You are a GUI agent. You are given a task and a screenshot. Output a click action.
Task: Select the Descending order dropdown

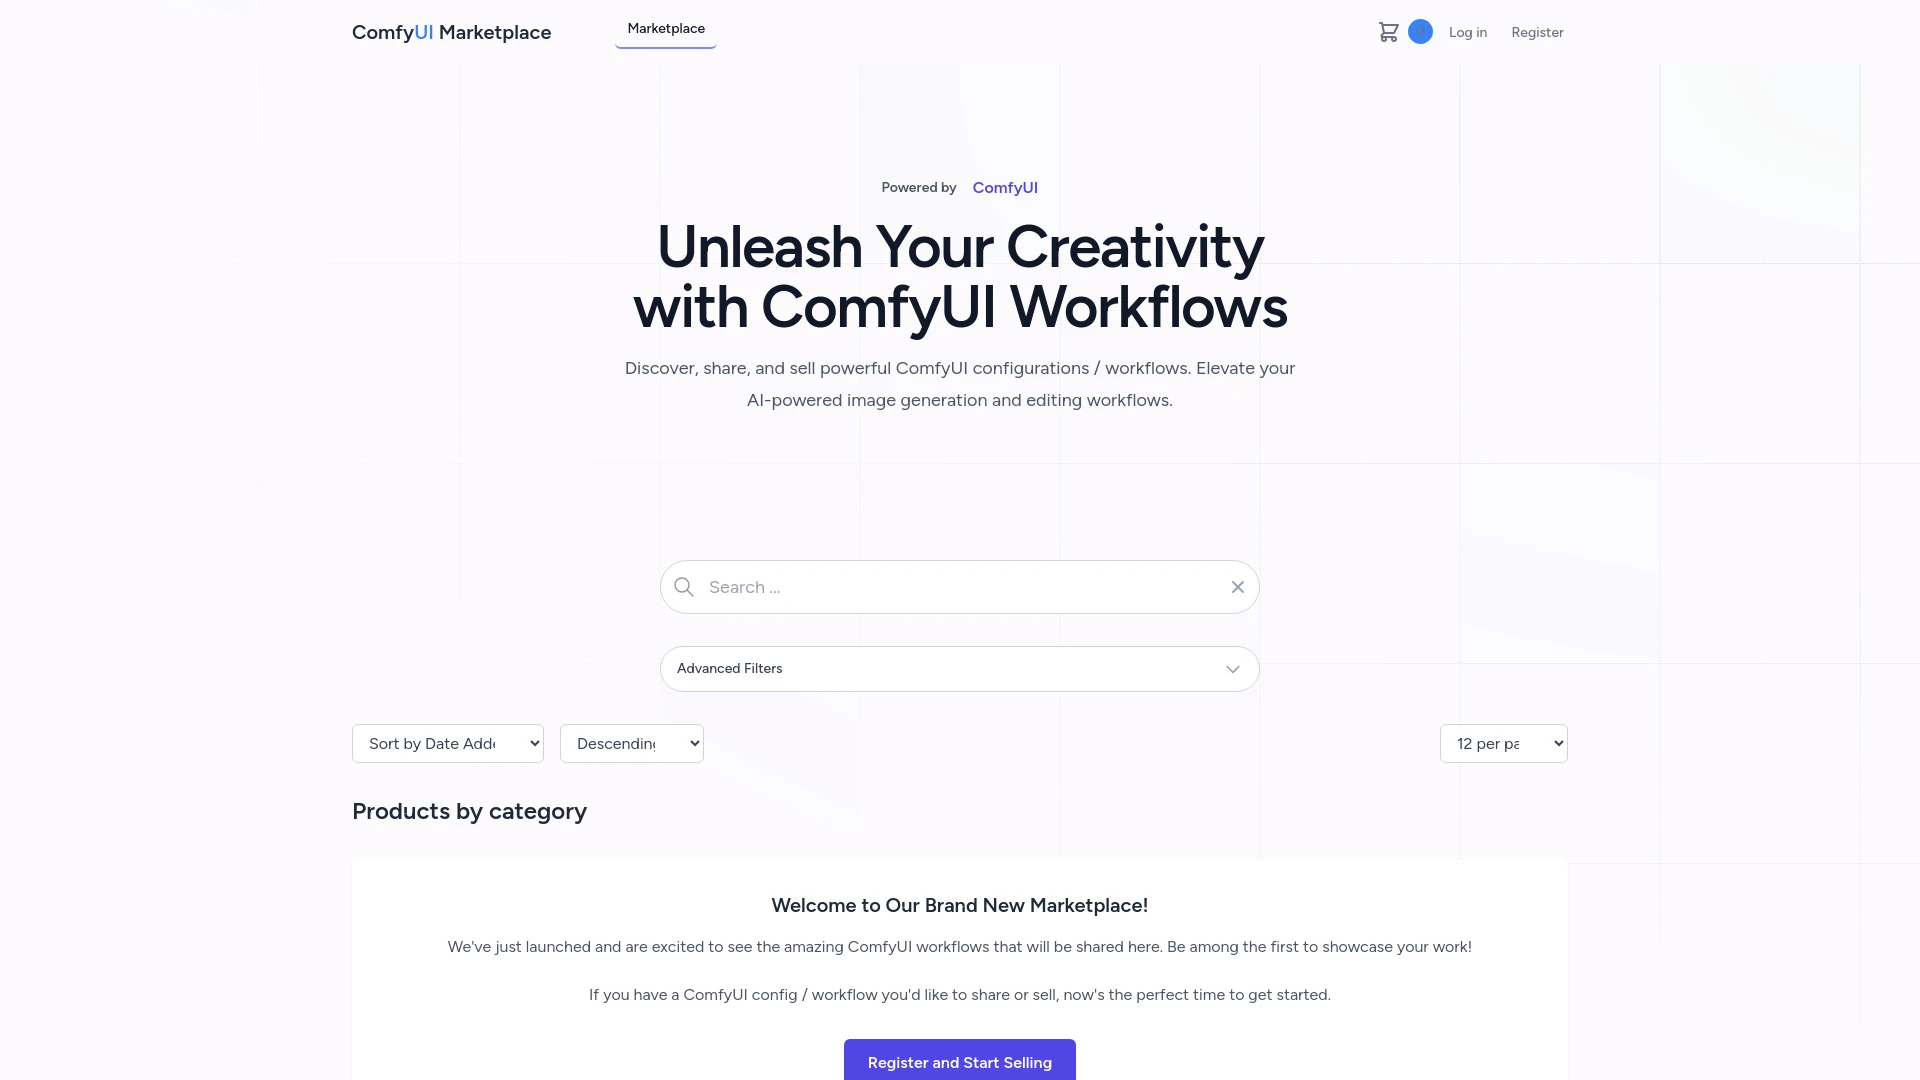(x=632, y=742)
